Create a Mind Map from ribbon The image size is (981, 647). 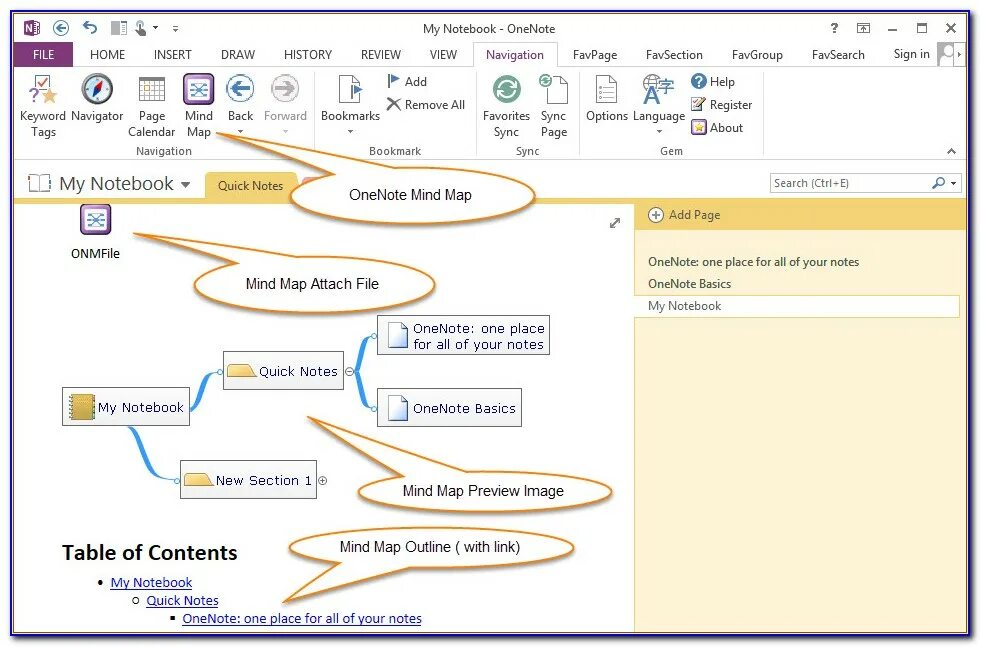[x=198, y=105]
